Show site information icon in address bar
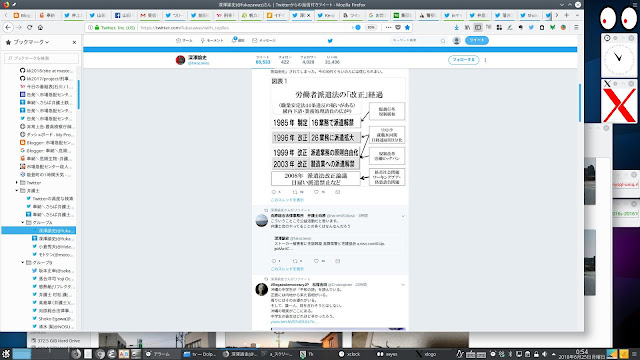640x360 pixels. pos(90,27)
